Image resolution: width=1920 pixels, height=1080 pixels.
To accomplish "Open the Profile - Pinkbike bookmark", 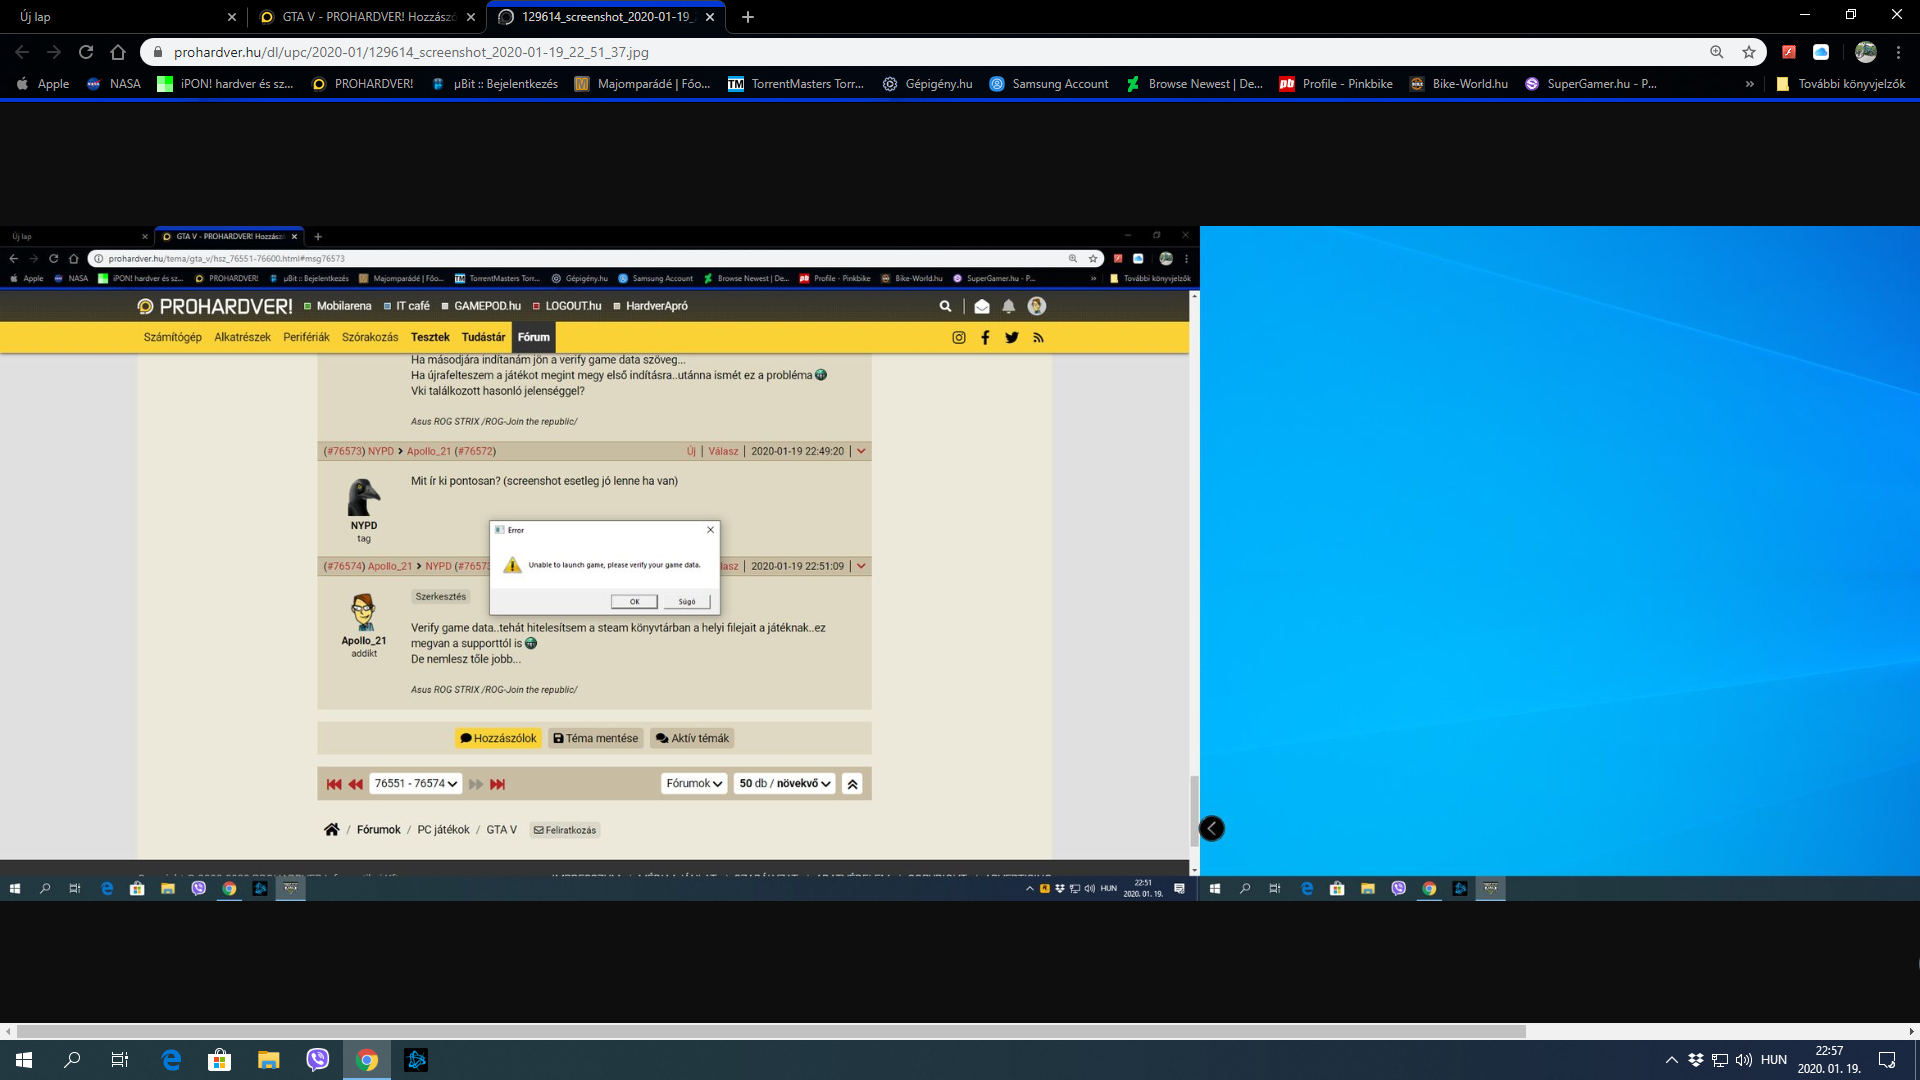I will click(x=1336, y=84).
